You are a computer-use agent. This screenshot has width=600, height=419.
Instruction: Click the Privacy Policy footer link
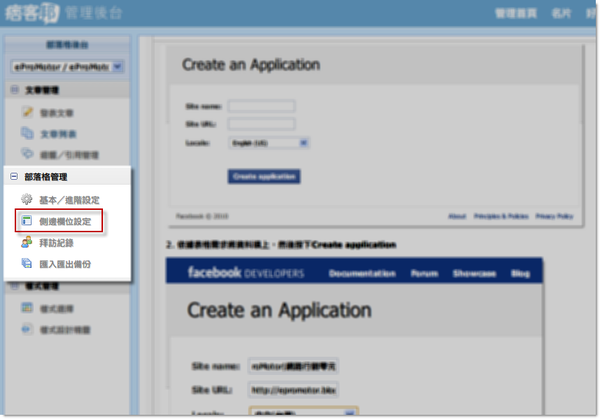pos(554,216)
